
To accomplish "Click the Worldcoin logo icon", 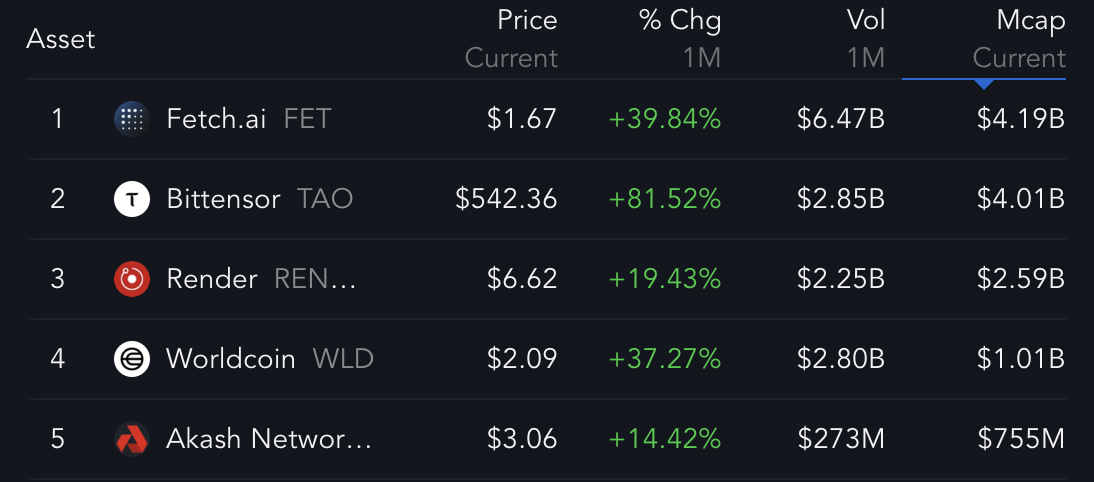I will pos(131,359).
